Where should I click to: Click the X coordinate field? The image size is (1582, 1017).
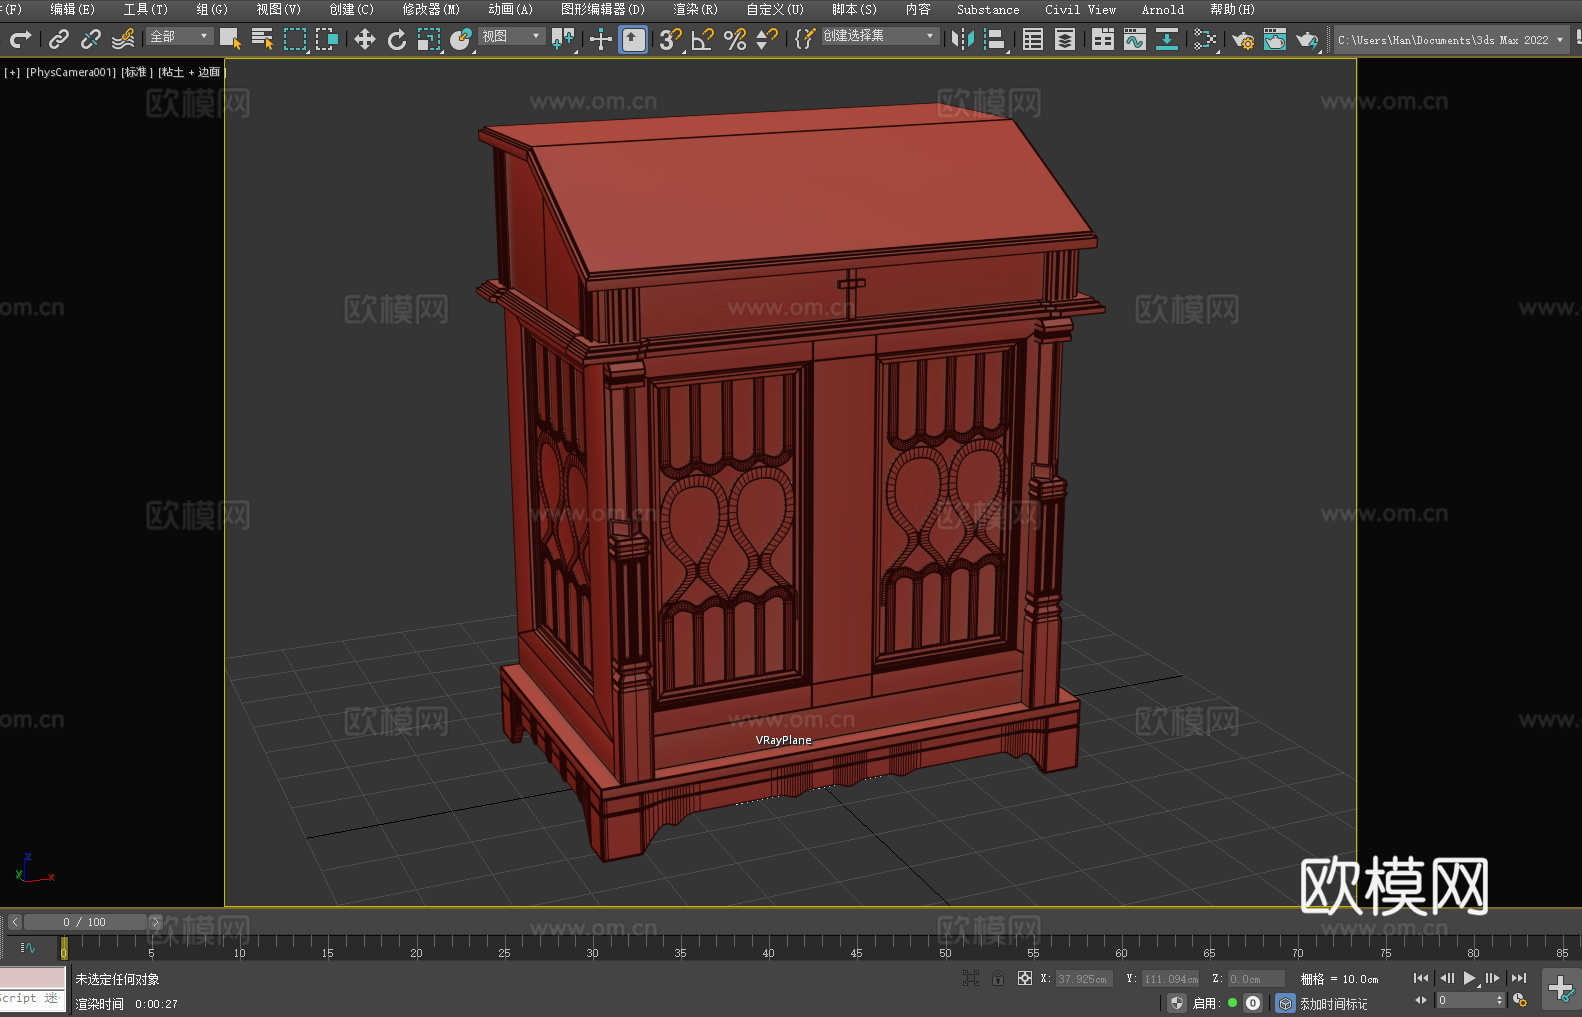click(1085, 979)
